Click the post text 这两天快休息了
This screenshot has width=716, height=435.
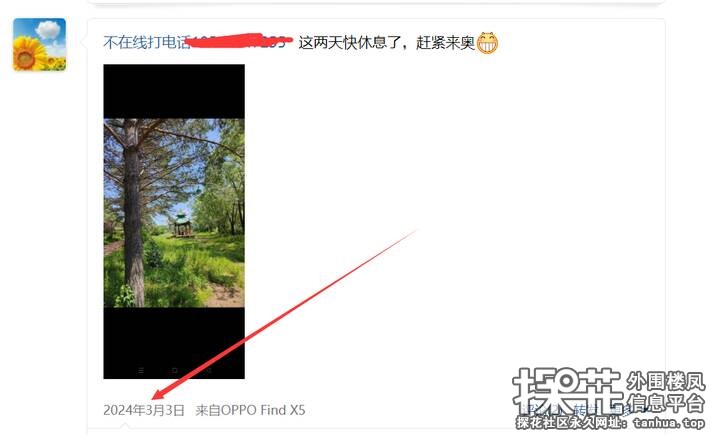(349, 42)
